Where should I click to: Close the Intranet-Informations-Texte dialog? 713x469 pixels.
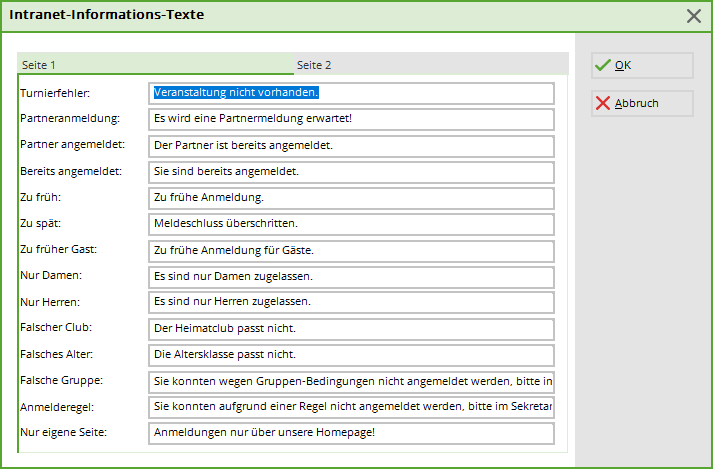click(x=694, y=15)
